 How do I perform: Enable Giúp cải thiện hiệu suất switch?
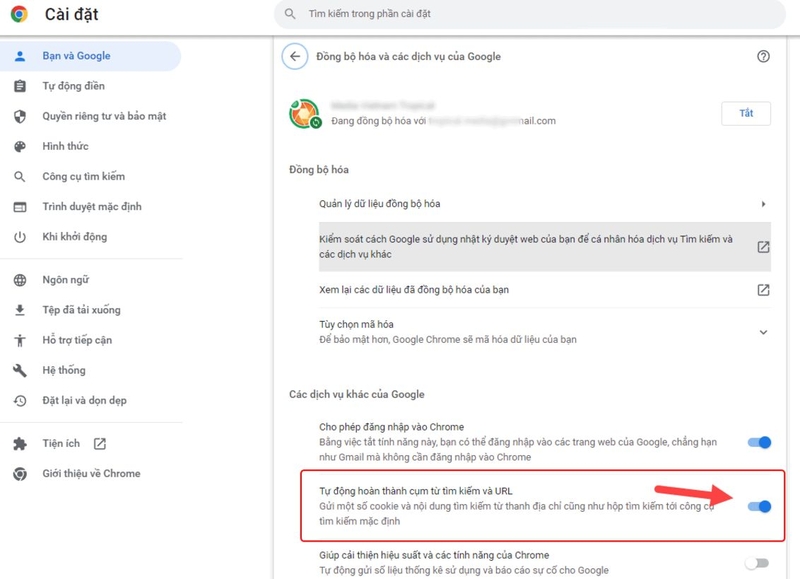point(759,561)
